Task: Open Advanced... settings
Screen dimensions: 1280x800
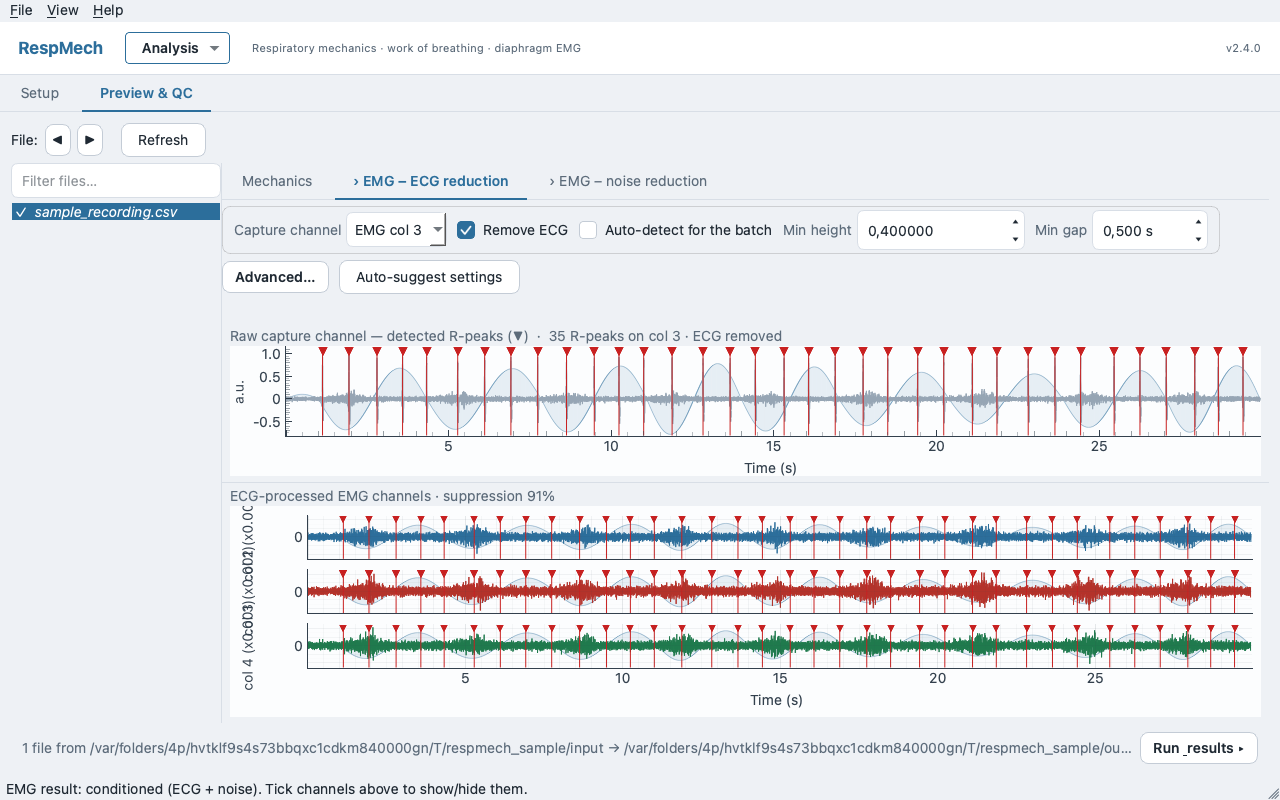Action: (x=275, y=277)
